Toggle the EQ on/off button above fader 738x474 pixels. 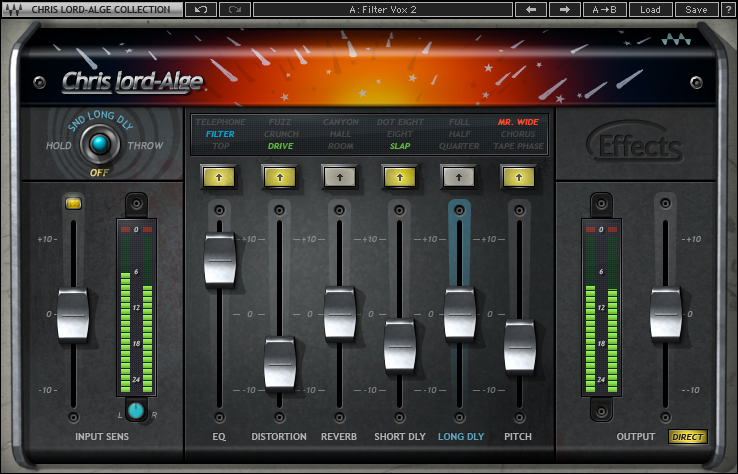point(219,177)
